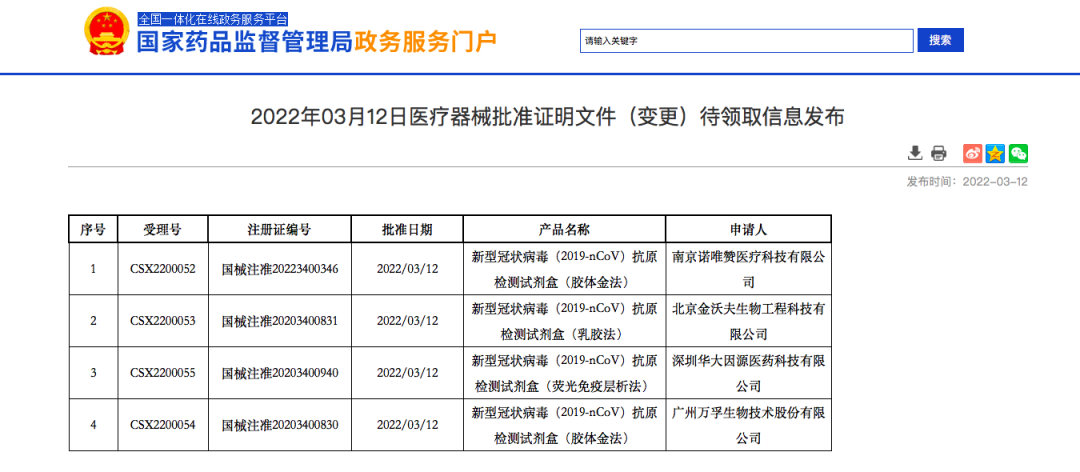Click applicant 广州万孚生物技术股份有限公司

tap(748, 425)
